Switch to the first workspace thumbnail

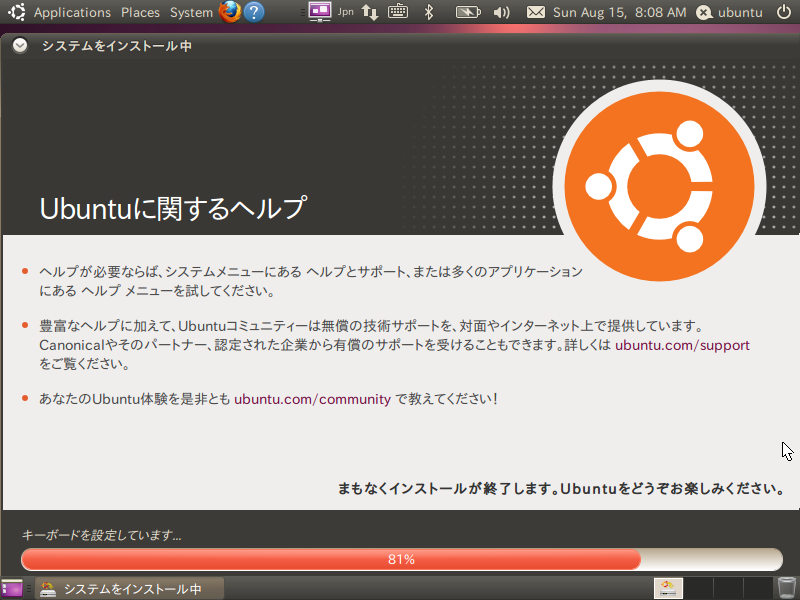coord(668,589)
